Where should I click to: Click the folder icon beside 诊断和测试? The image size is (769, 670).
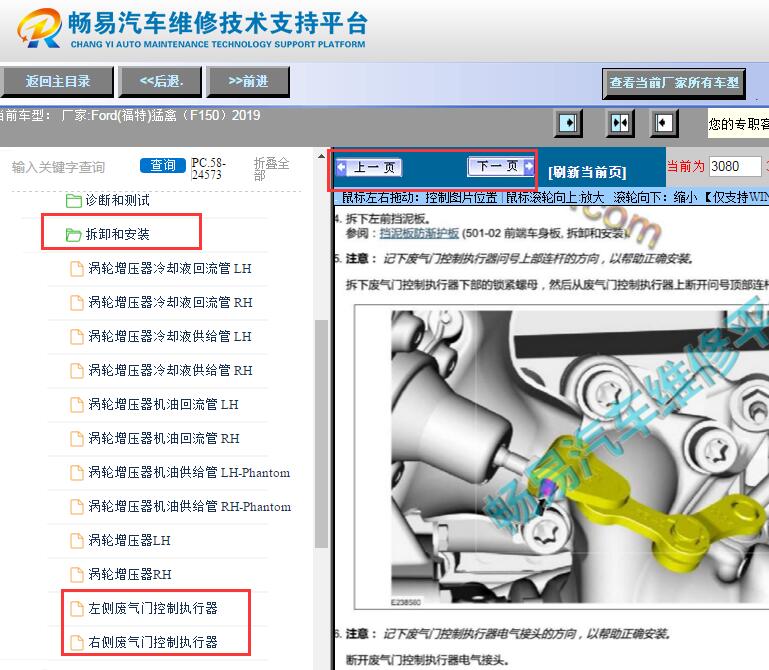click(x=74, y=201)
